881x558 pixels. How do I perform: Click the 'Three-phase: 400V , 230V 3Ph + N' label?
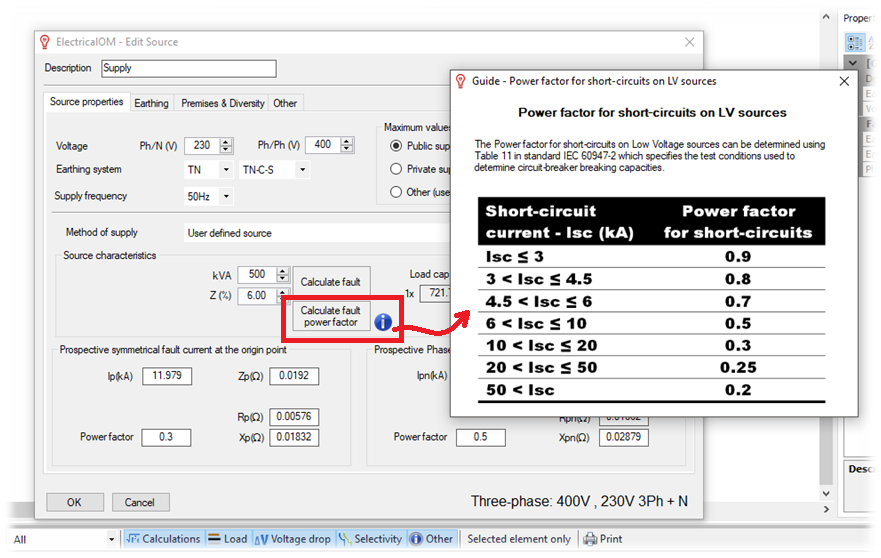pos(579,501)
